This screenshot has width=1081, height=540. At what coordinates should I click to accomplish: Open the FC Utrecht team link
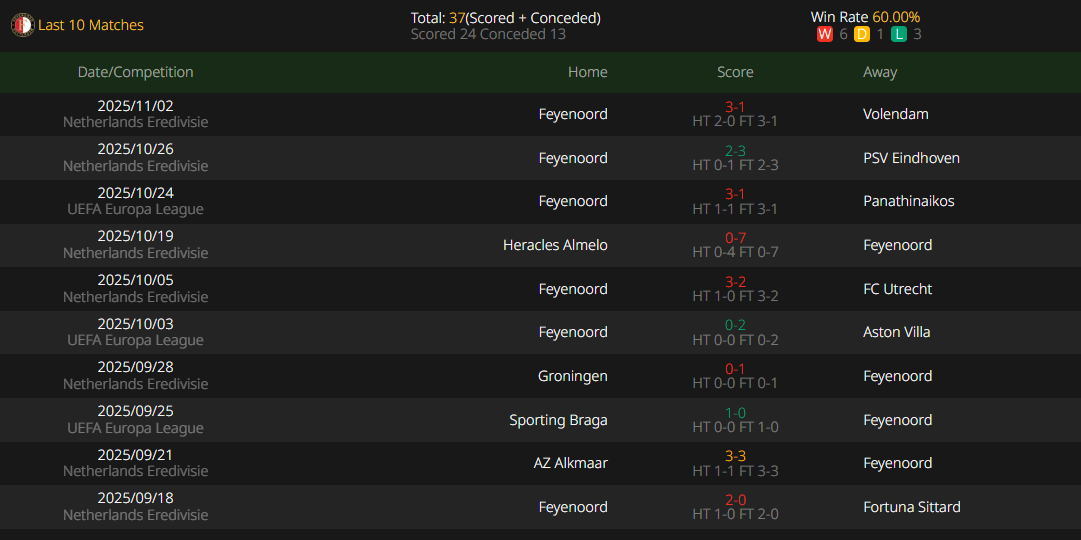point(897,289)
